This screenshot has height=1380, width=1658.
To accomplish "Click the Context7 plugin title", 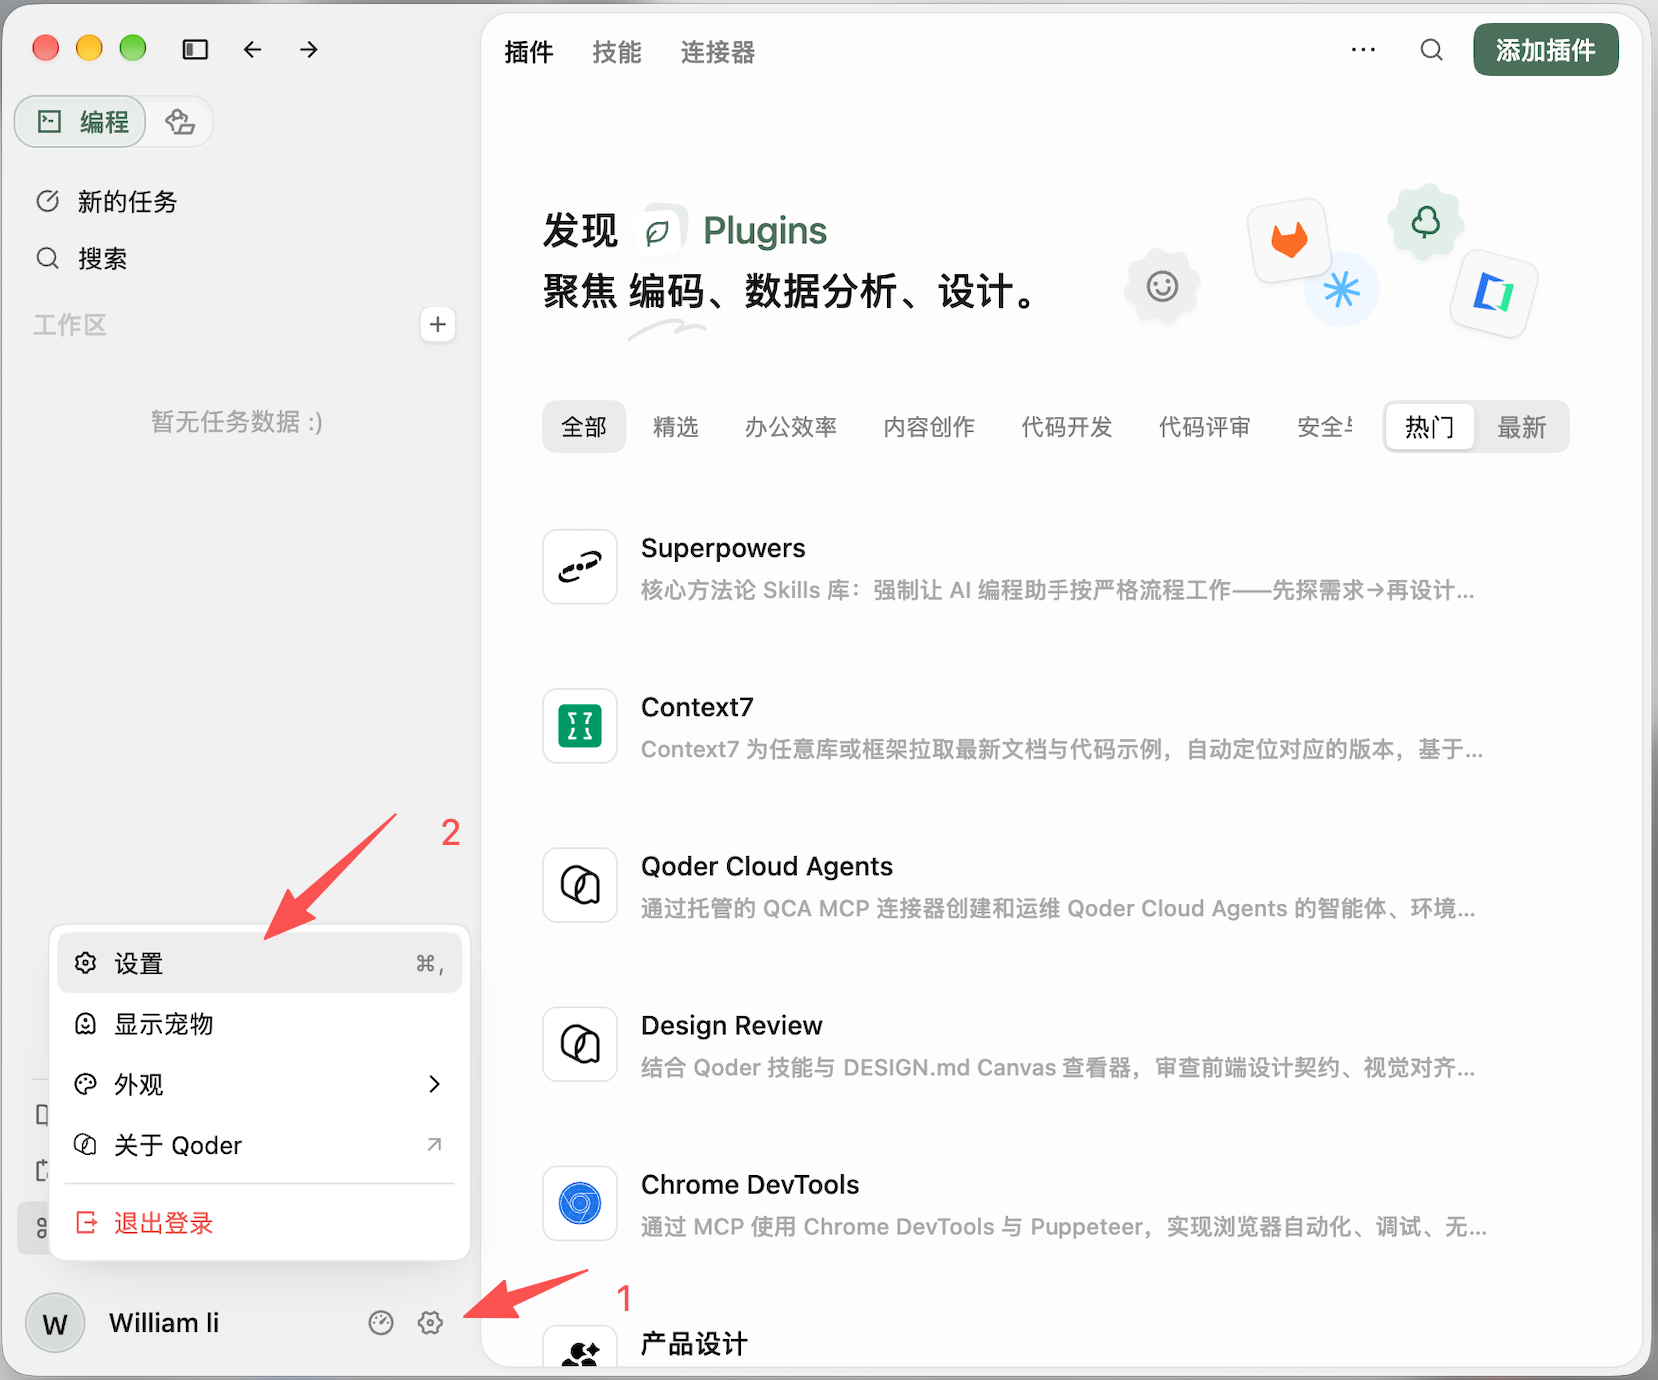I will coord(697,707).
